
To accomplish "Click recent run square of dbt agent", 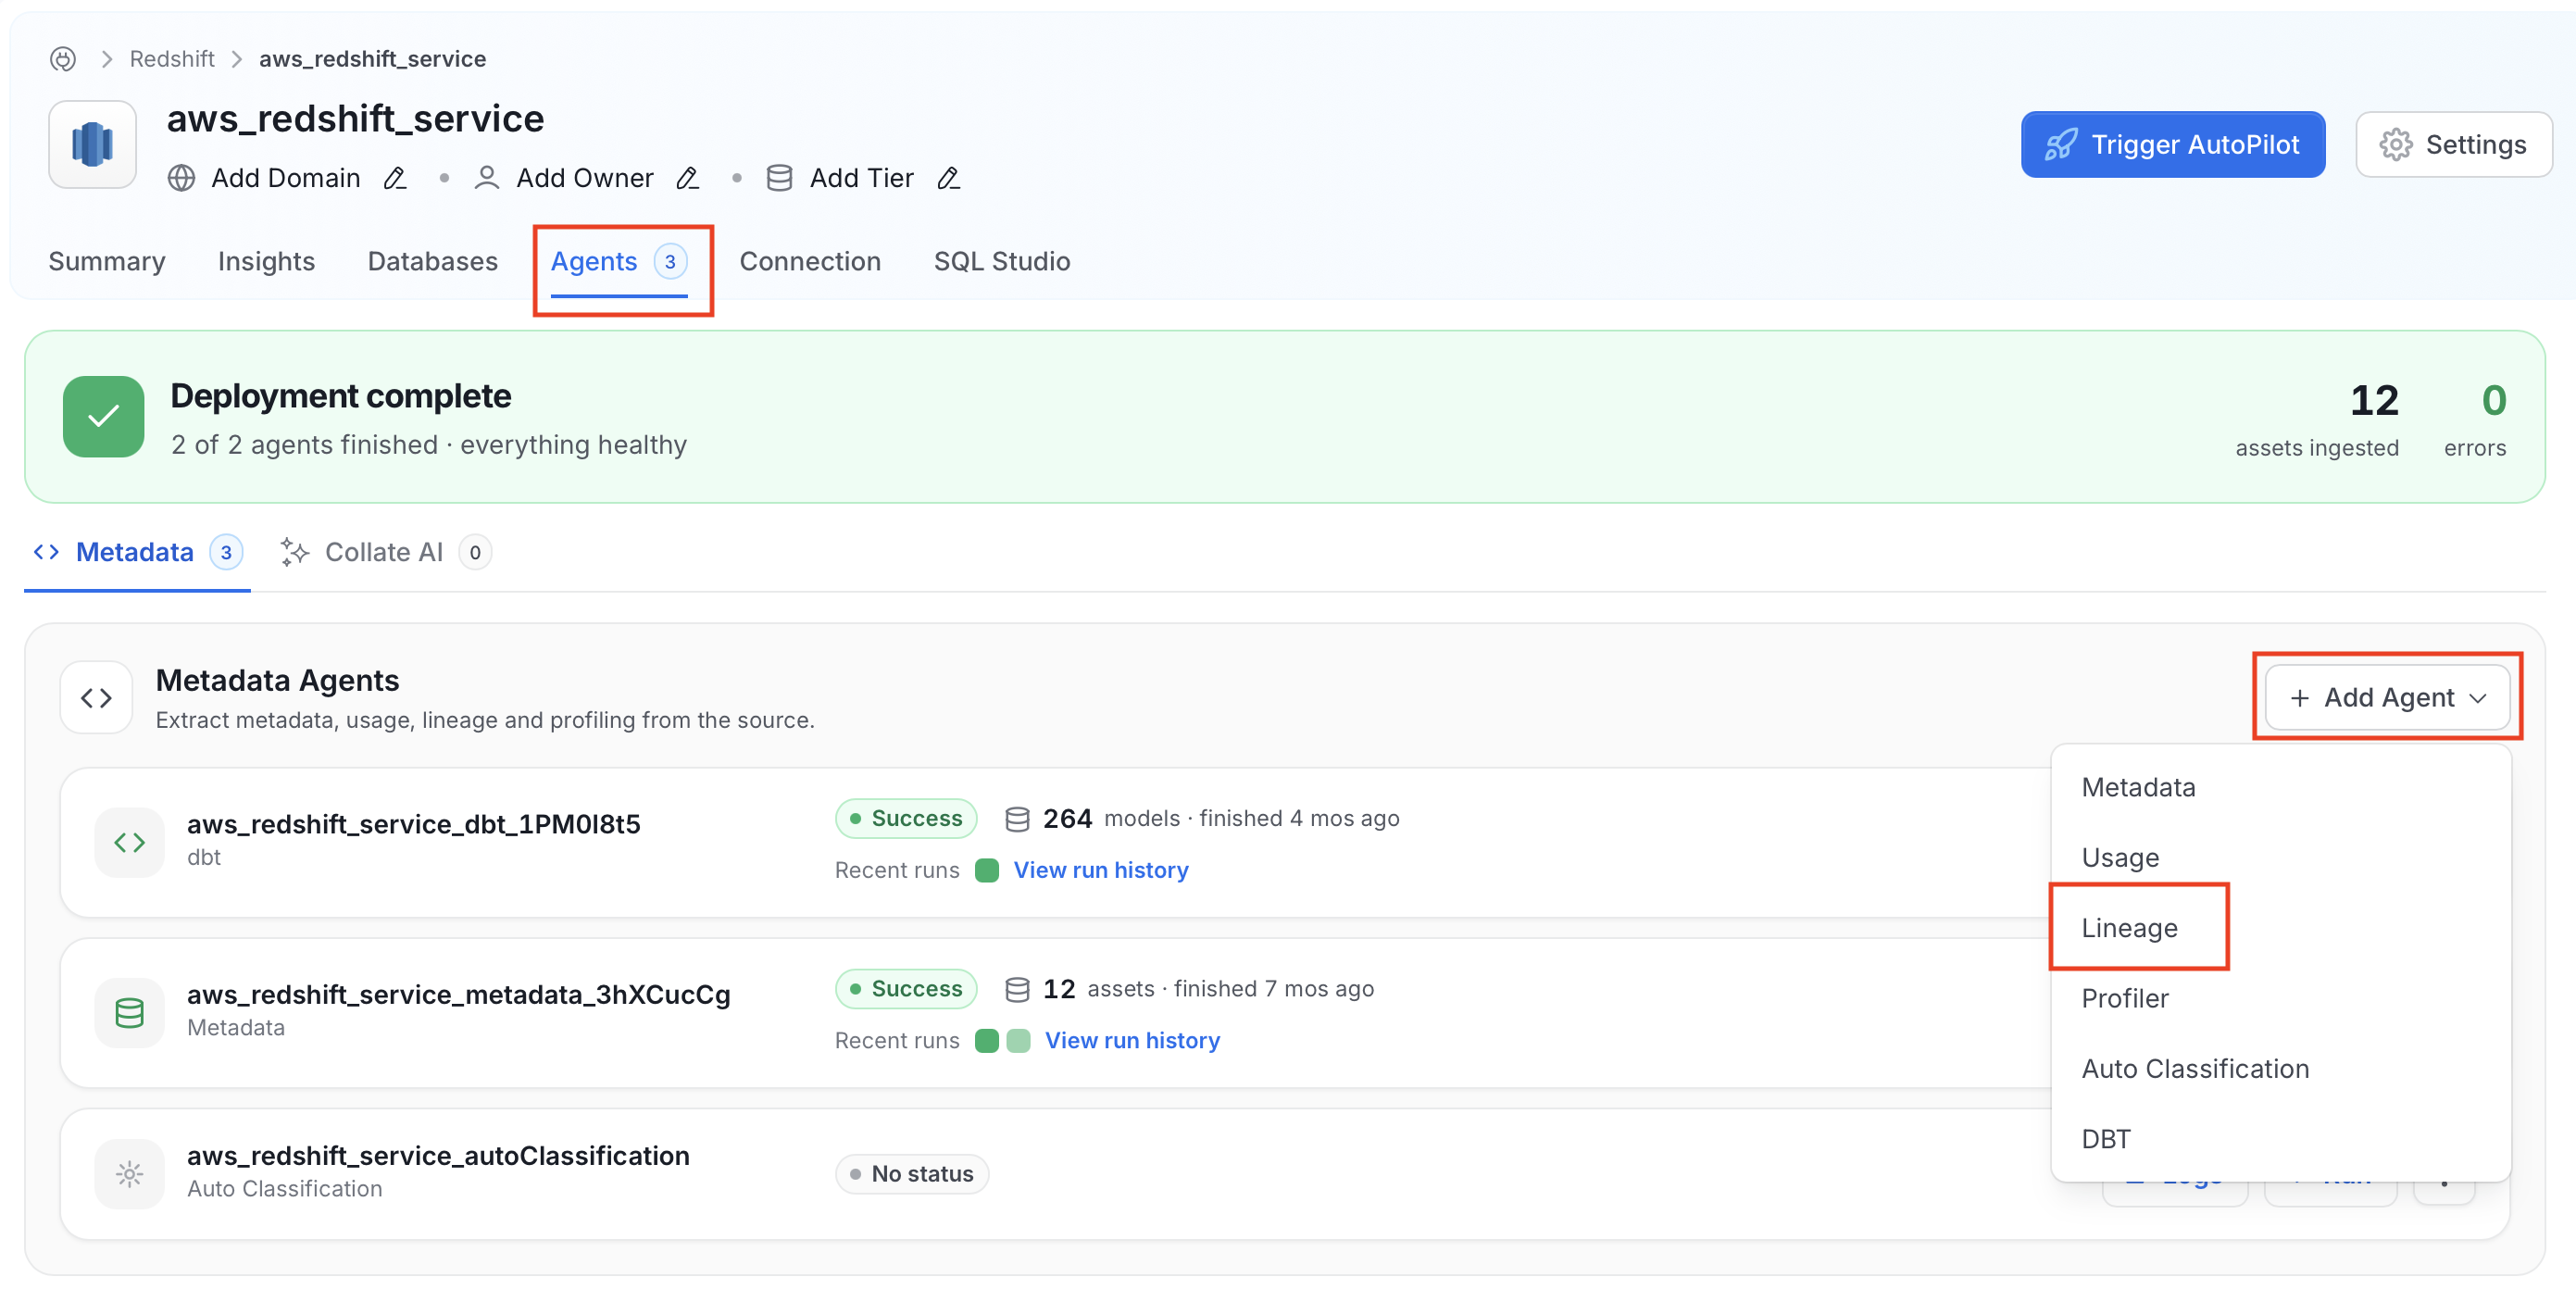I will tap(986, 870).
